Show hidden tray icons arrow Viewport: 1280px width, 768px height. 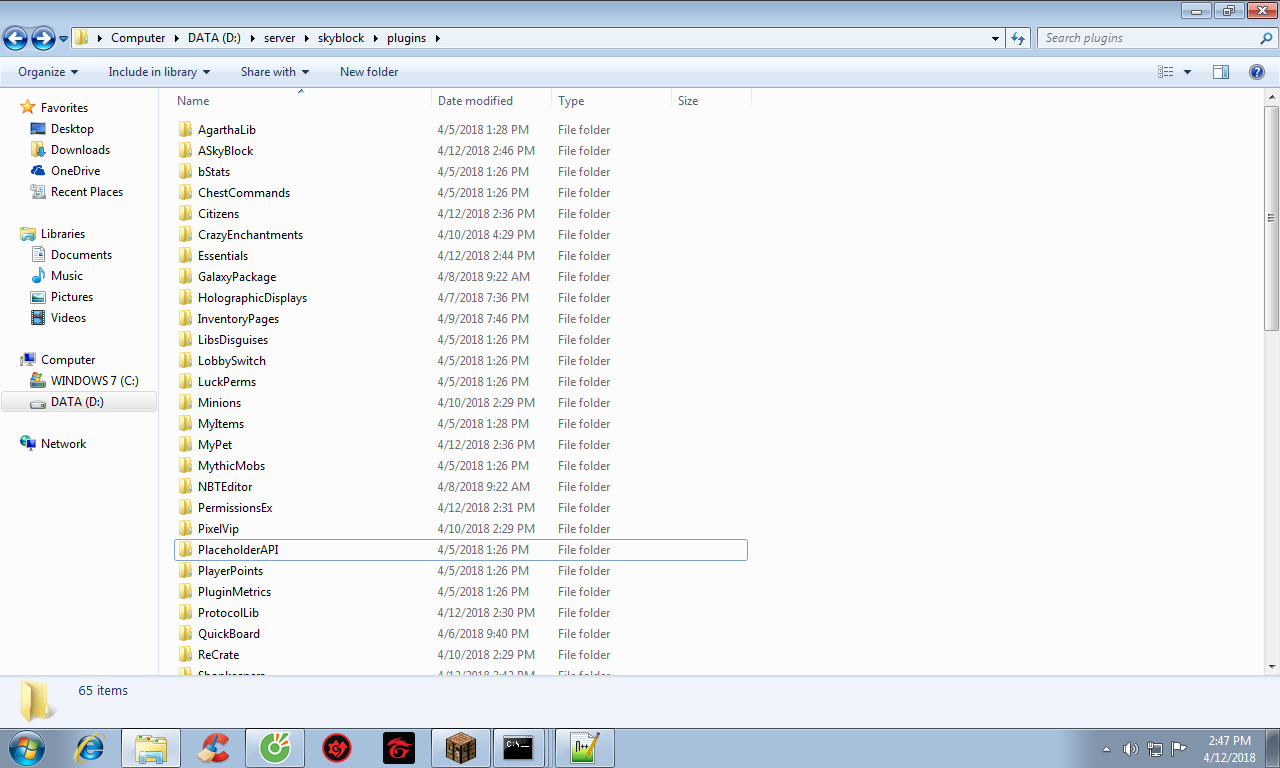pyautogui.click(x=1106, y=748)
